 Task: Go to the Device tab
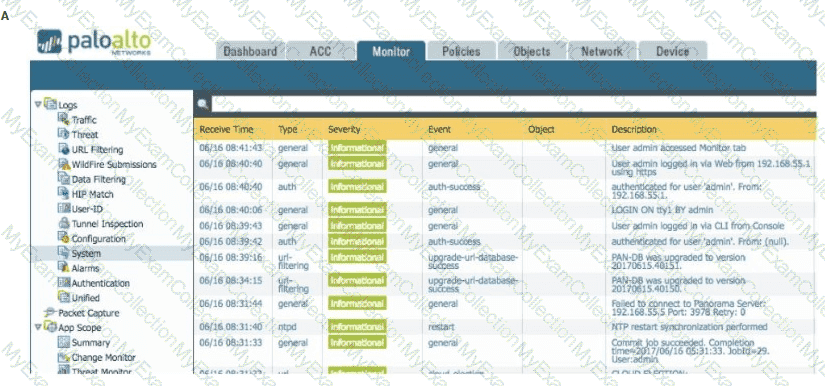click(672, 52)
